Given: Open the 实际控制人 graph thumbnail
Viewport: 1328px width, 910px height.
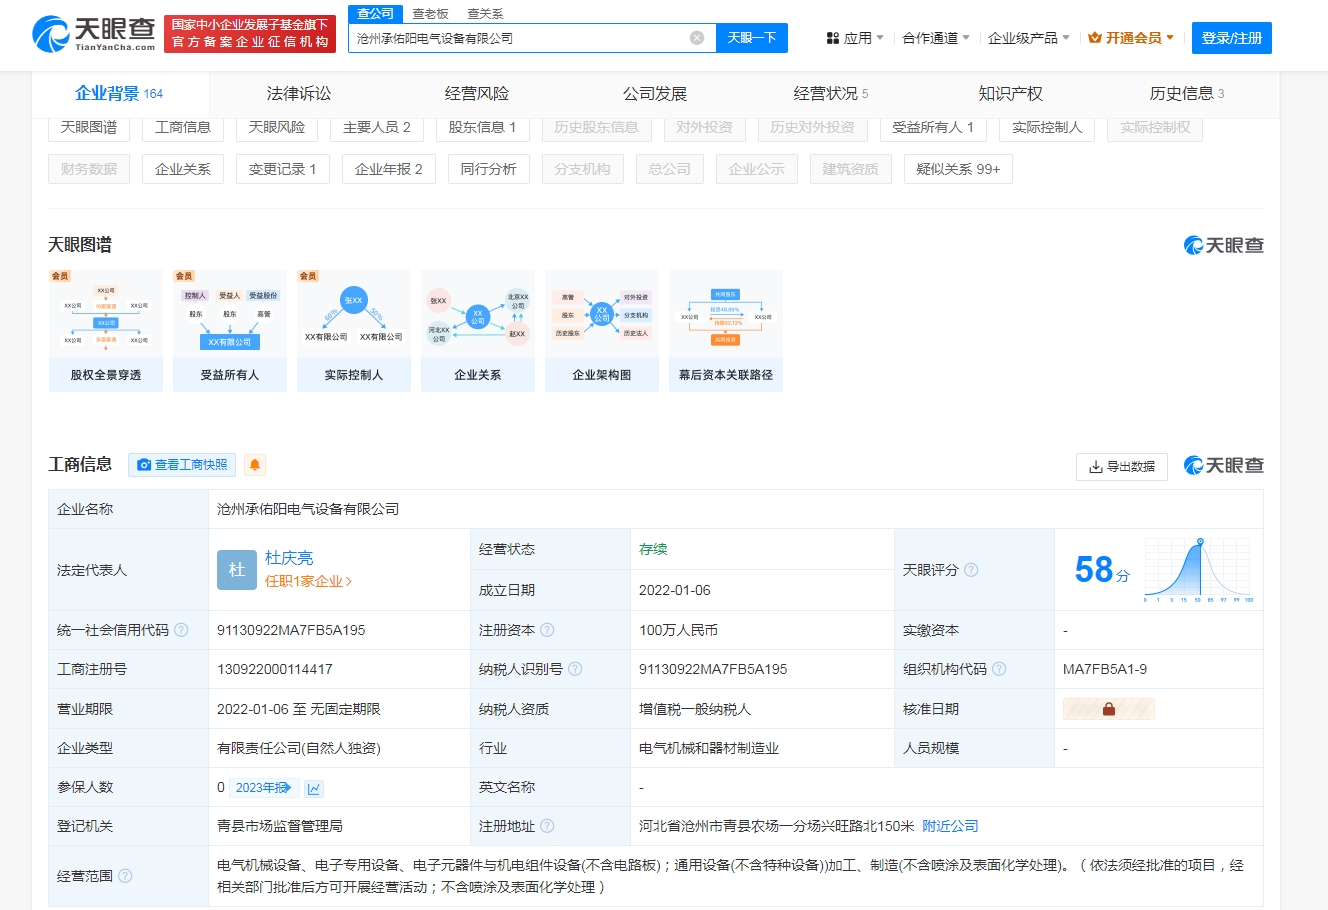Looking at the screenshot, I should [x=354, y=331].
